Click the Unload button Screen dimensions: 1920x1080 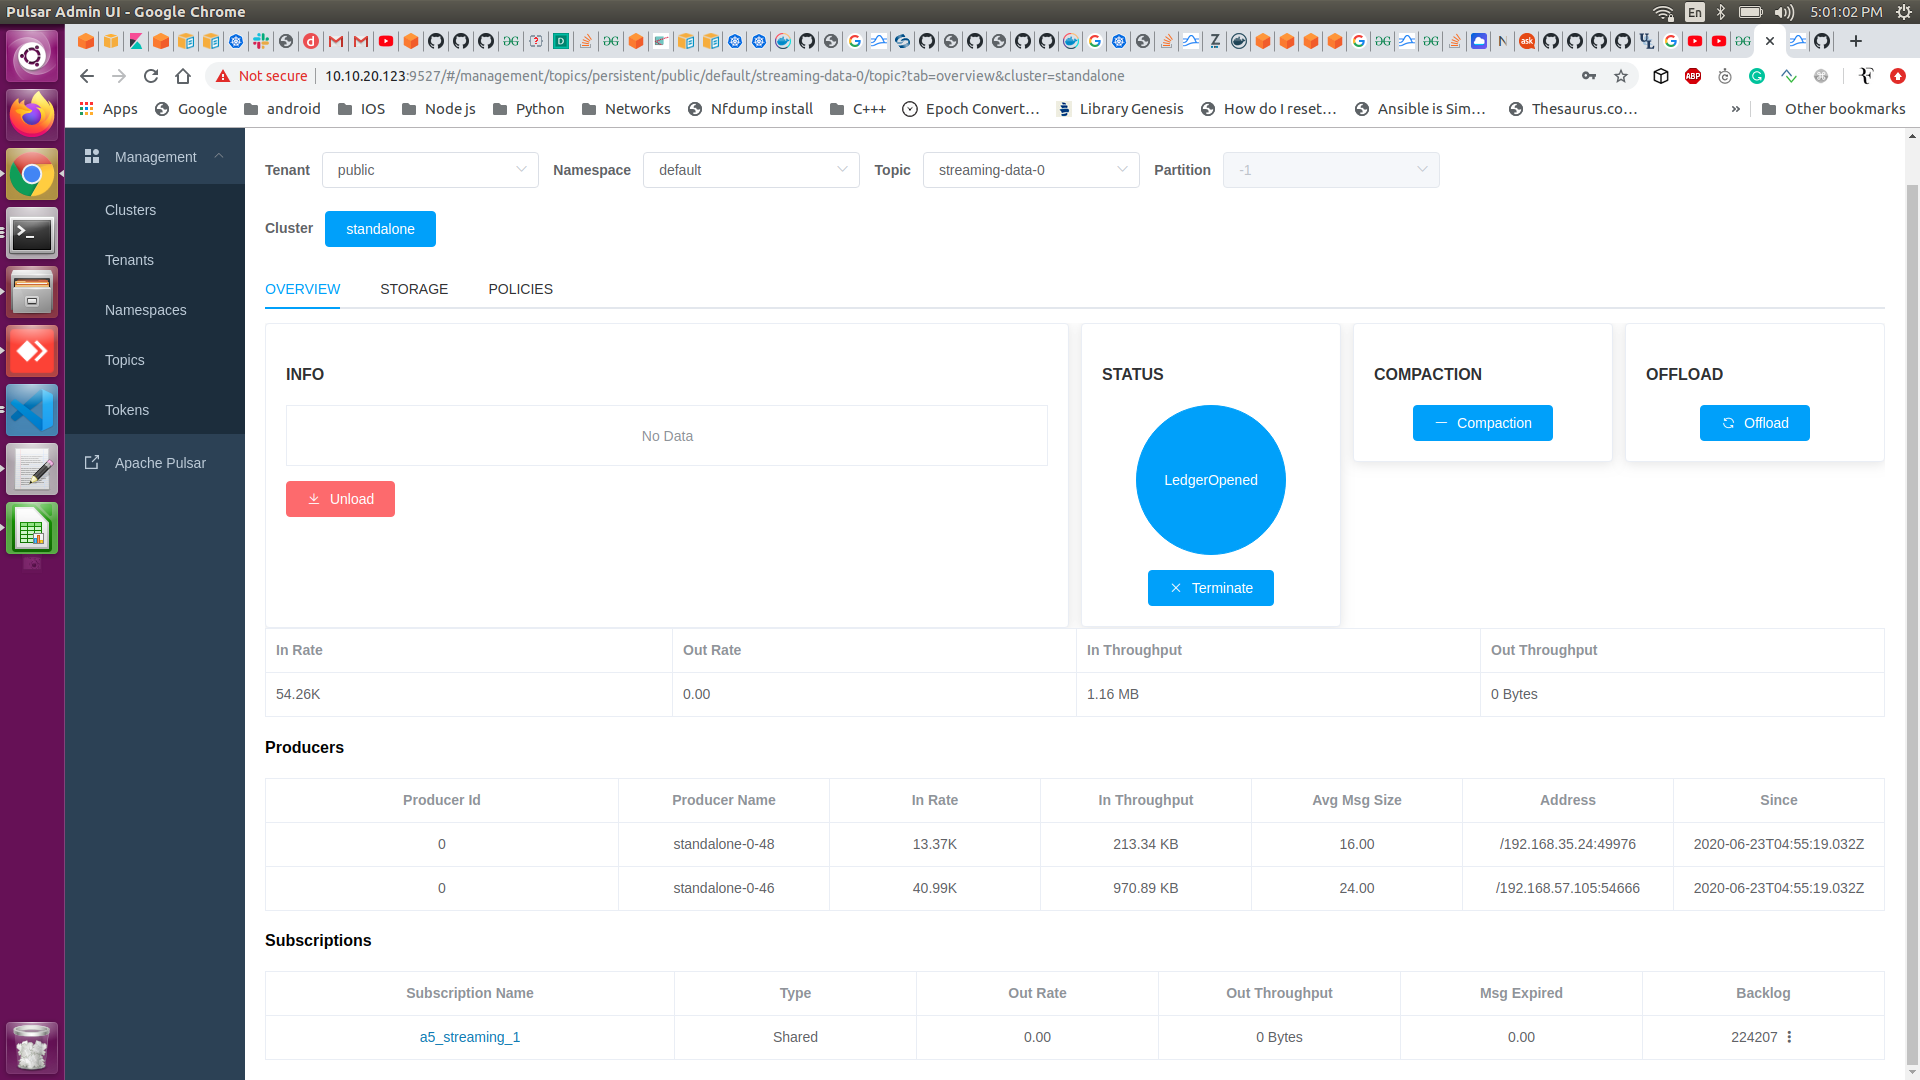(340, 499)
